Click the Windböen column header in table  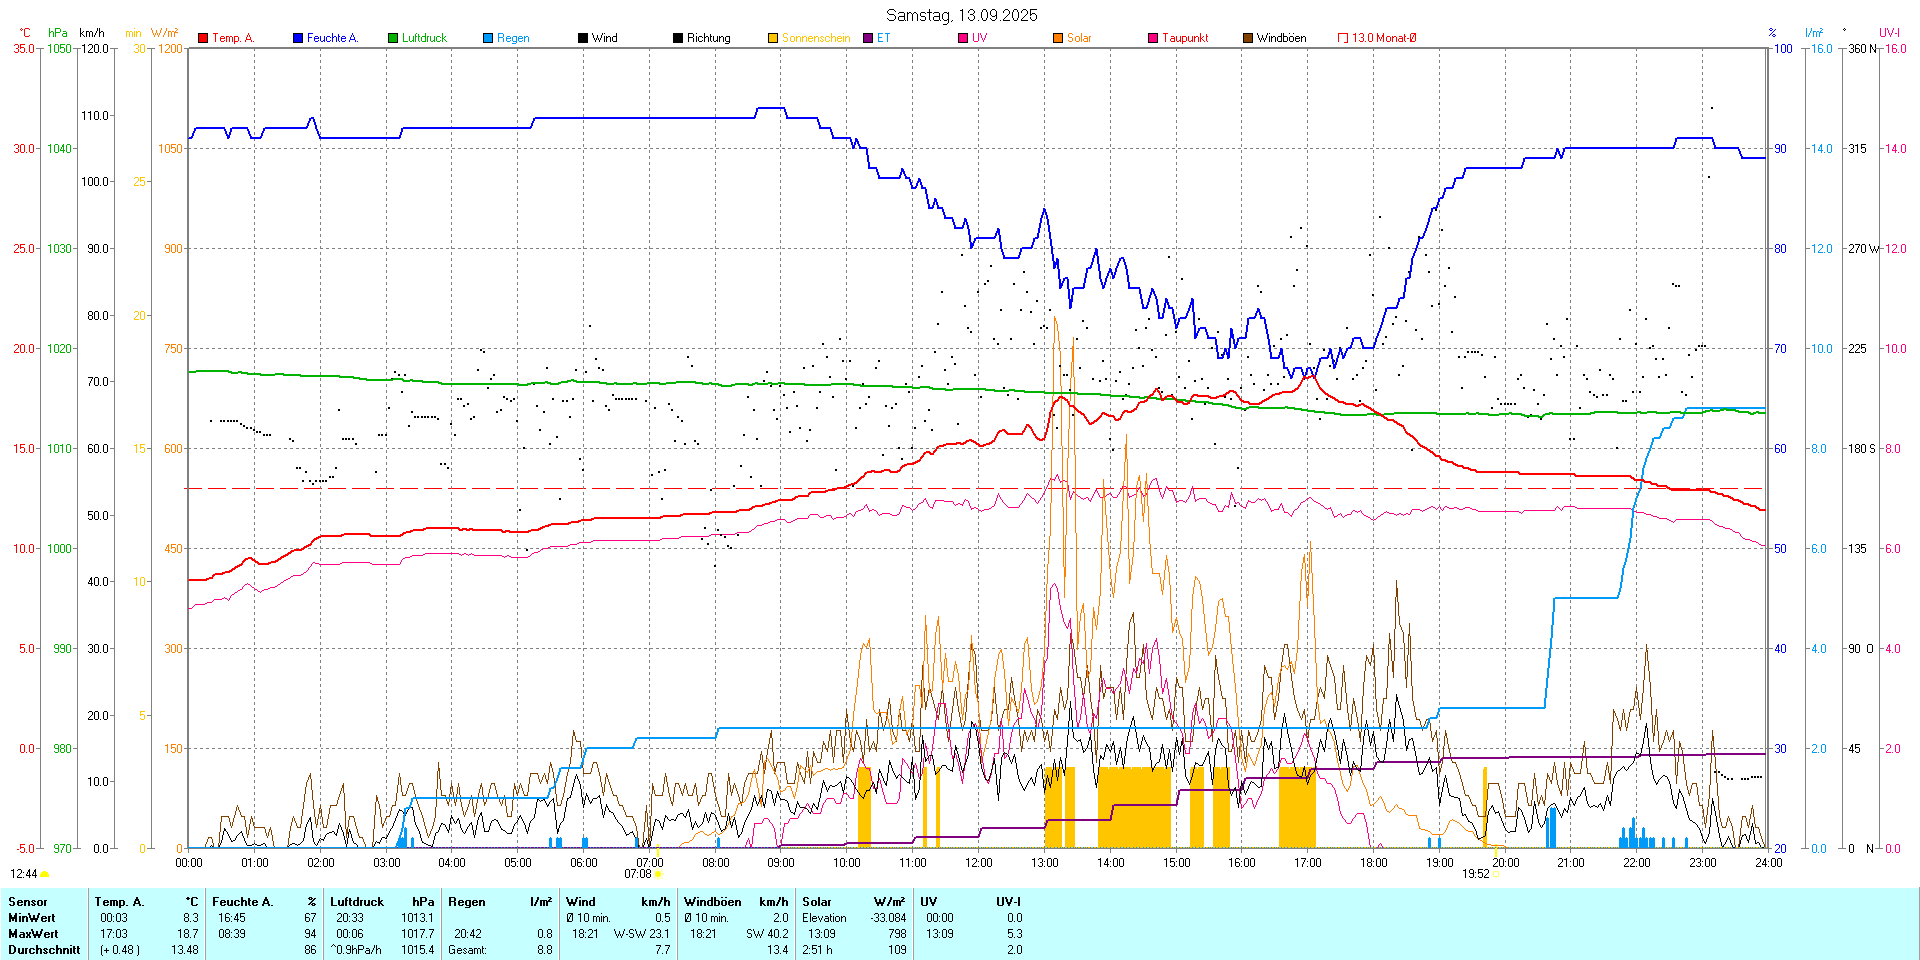tap(712, 902)
